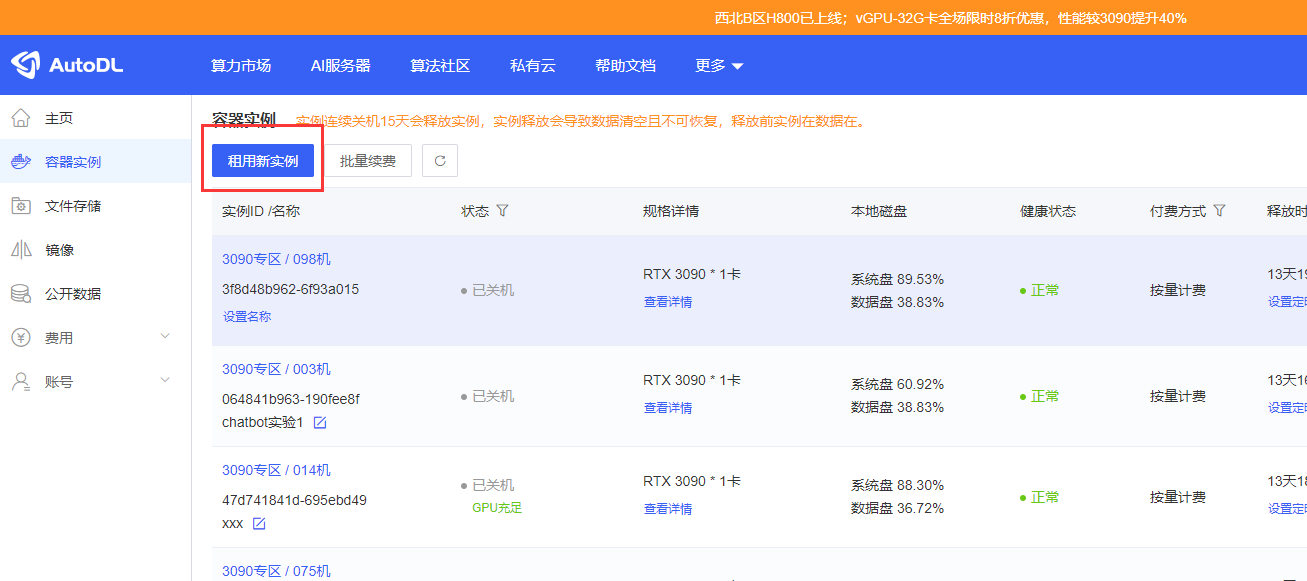Click the 本地磁盘 column header
1307x581 pixels.
point(879,211)
